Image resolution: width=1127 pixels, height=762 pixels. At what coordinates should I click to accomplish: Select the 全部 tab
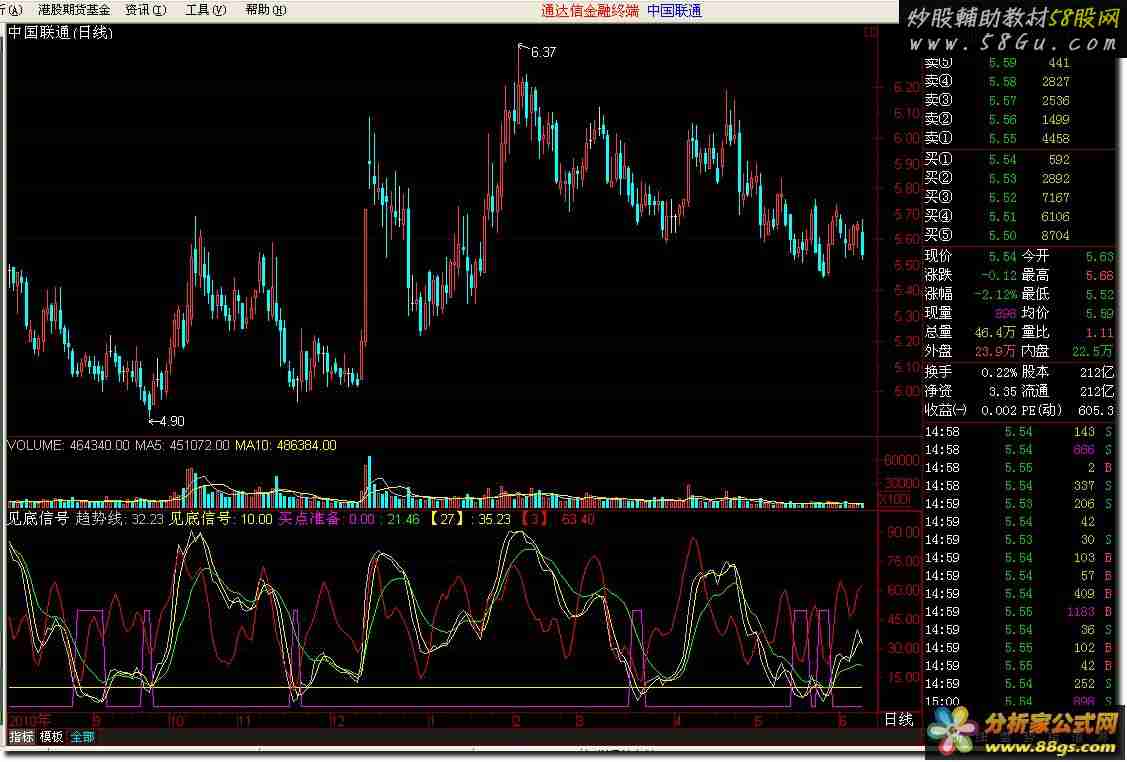click(83, 737)
